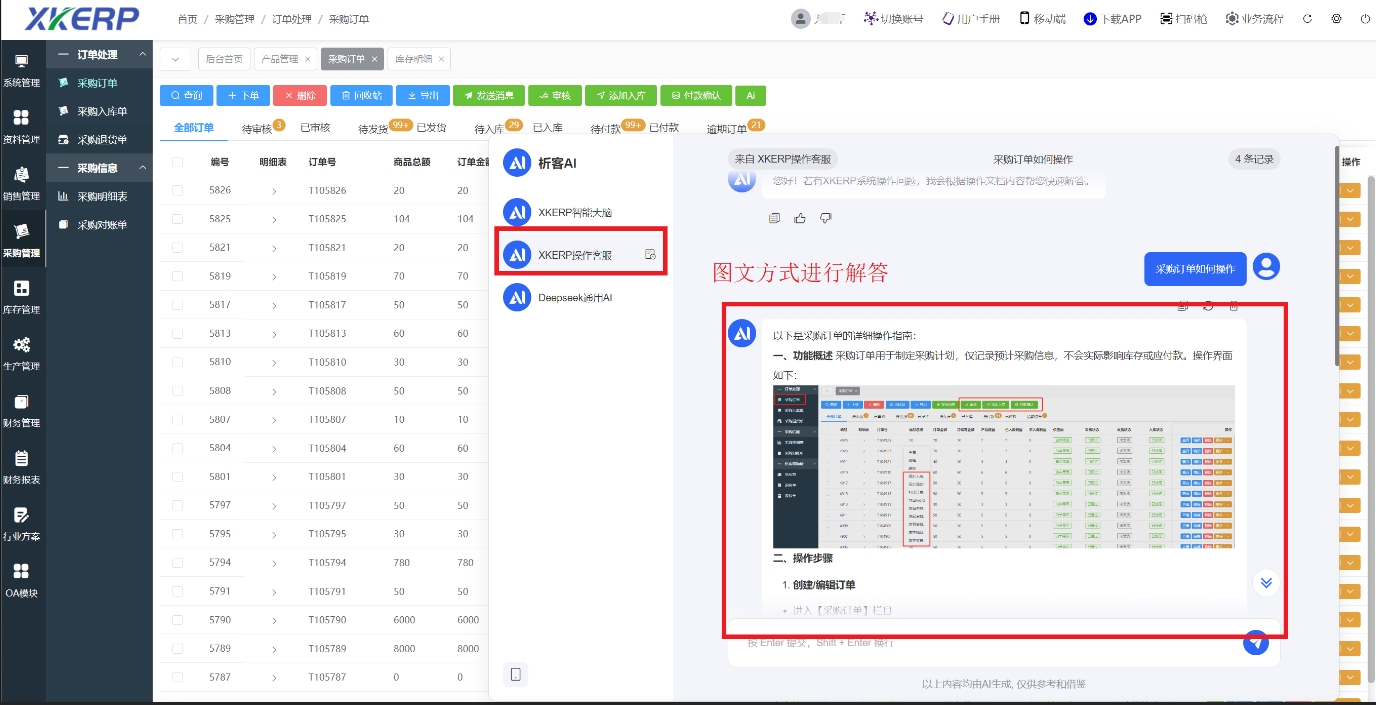Select the checkbox for order T105810
The image size is (1376, 705).
179,361
